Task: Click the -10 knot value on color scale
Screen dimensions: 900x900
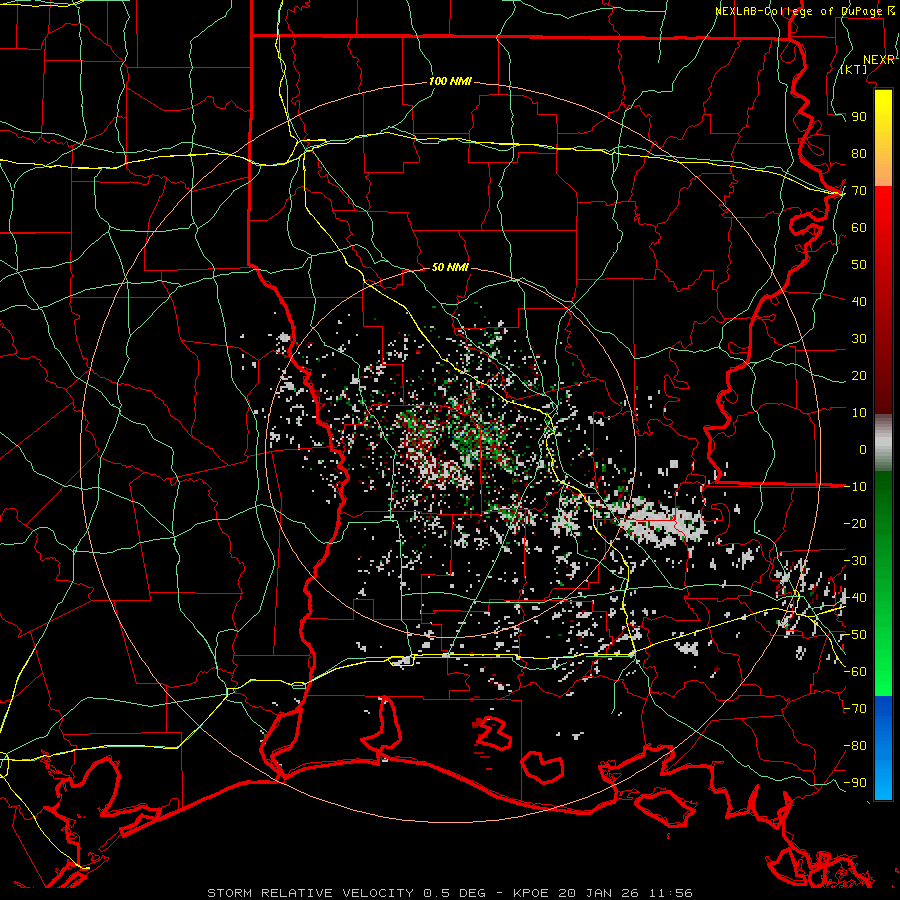Action: (855, 487)
